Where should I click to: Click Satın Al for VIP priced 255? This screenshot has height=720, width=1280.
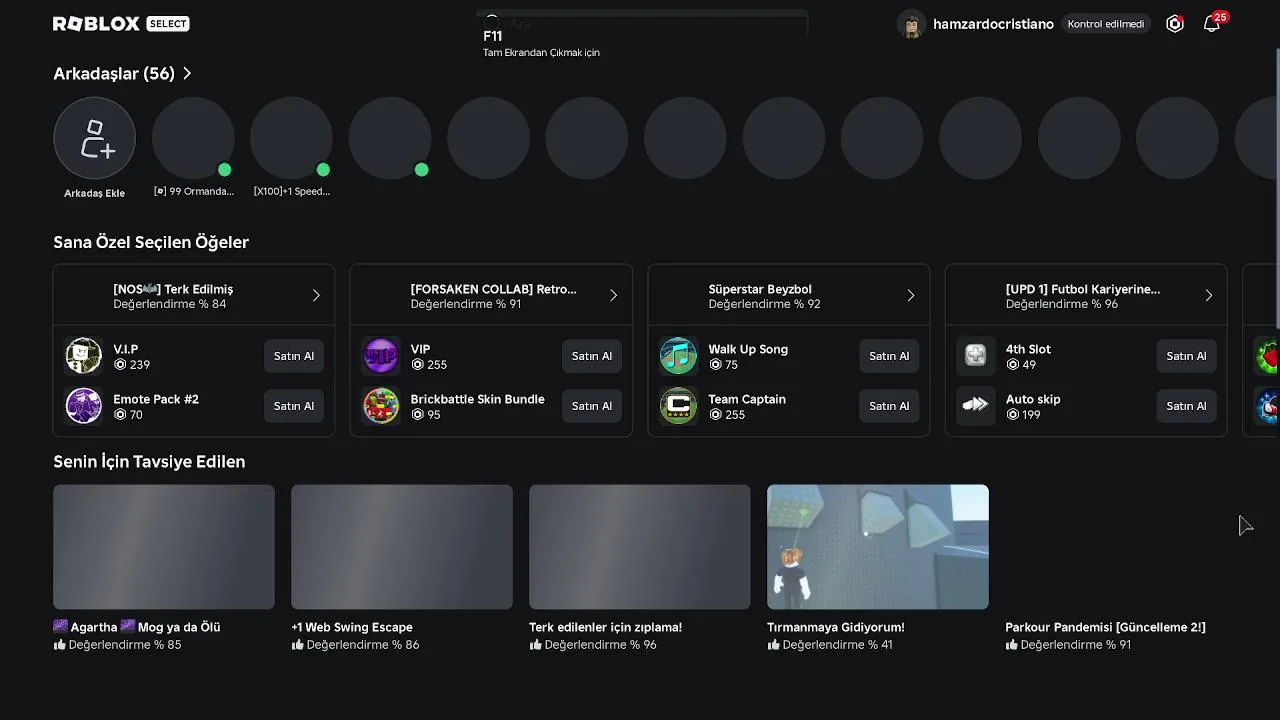point(591,356)
